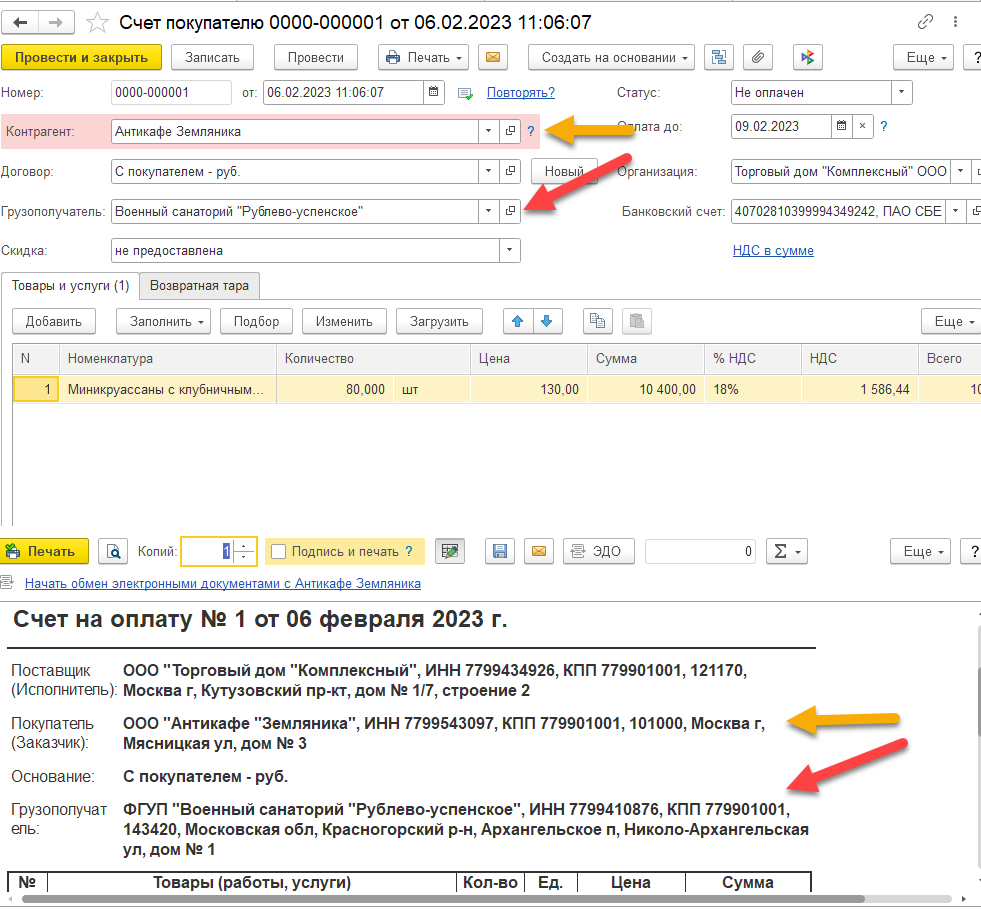Open Договор card with the open-form icon
The width and height of the screenshot is (981, 909).
pyautogui.click(x=511, y=171)
